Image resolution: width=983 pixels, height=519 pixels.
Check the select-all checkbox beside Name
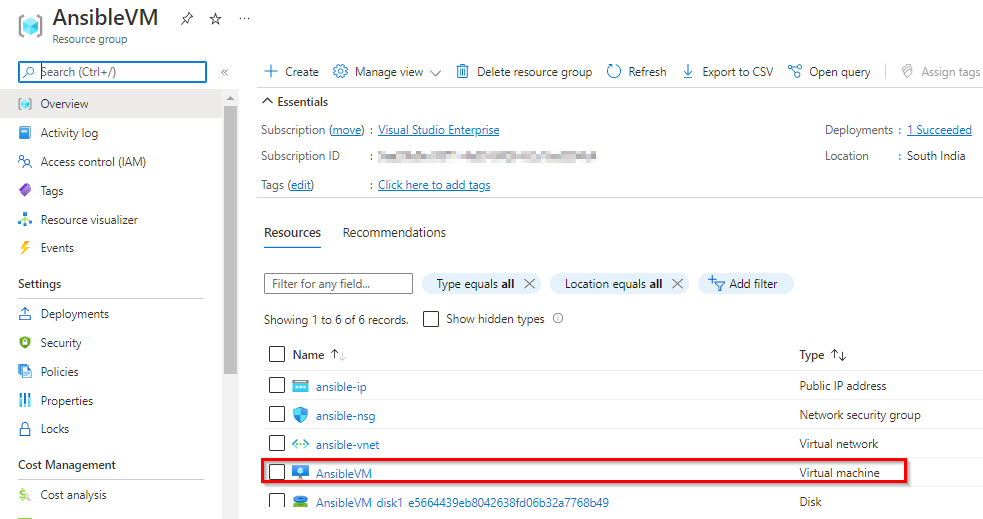click(x=276, y=354)
